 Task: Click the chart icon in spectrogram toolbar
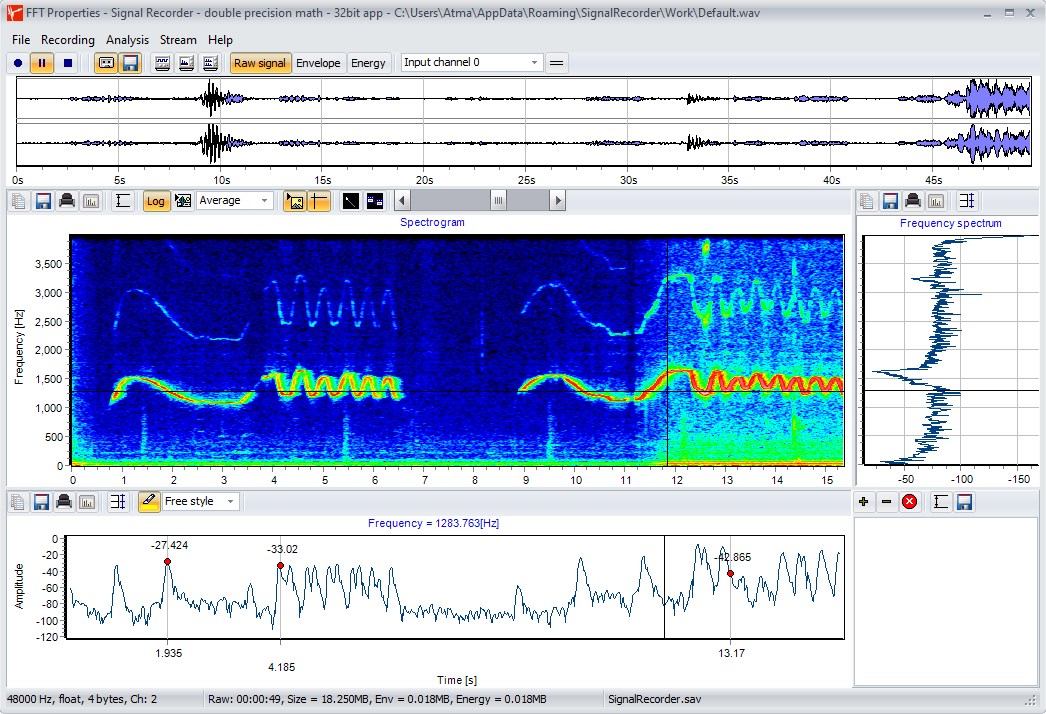click(x=91, y=201)
